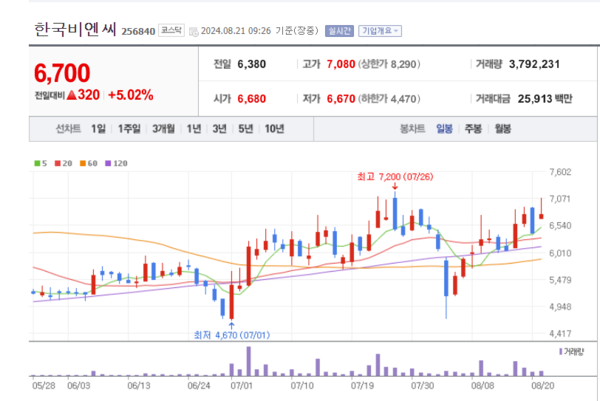
Task: Select the 10년 line chart period
Action: pyautogui.click(x=274, y=129)
